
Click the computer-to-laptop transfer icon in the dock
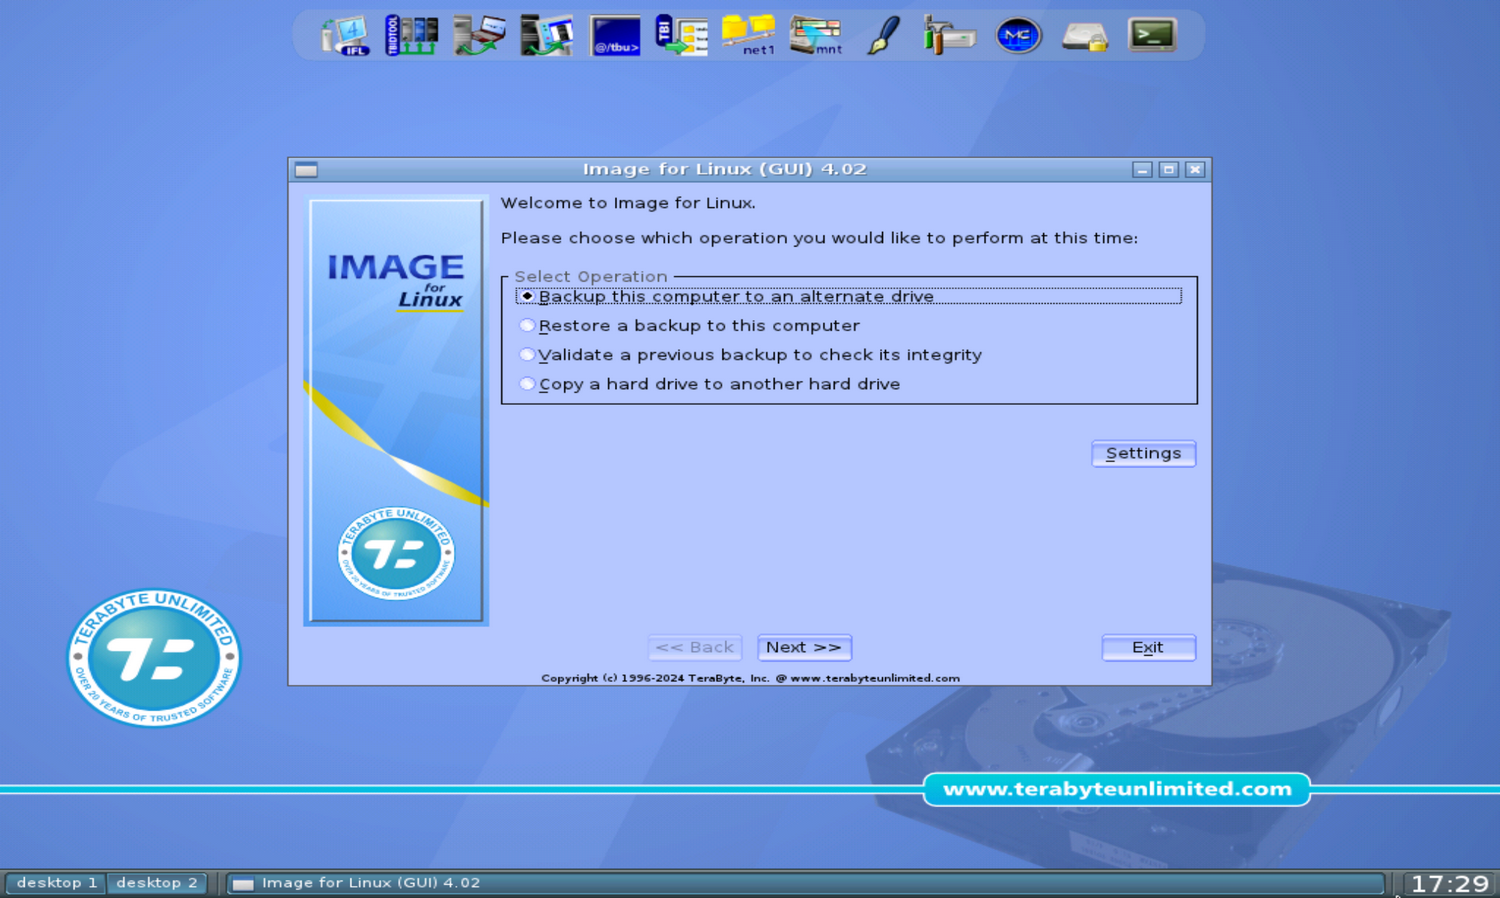pyautogui.click(x=479, y=36)
